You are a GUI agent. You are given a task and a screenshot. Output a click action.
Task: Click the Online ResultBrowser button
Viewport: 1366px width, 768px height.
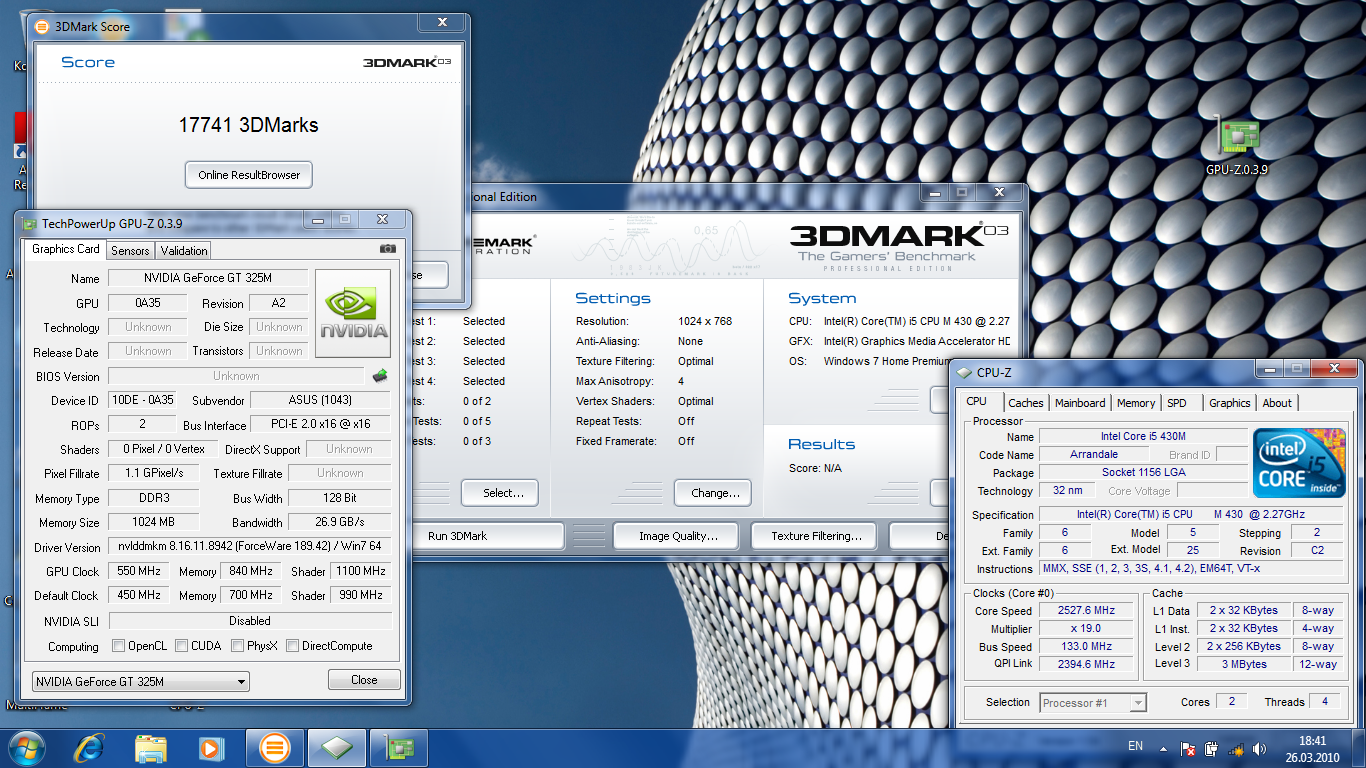point(249,175)
